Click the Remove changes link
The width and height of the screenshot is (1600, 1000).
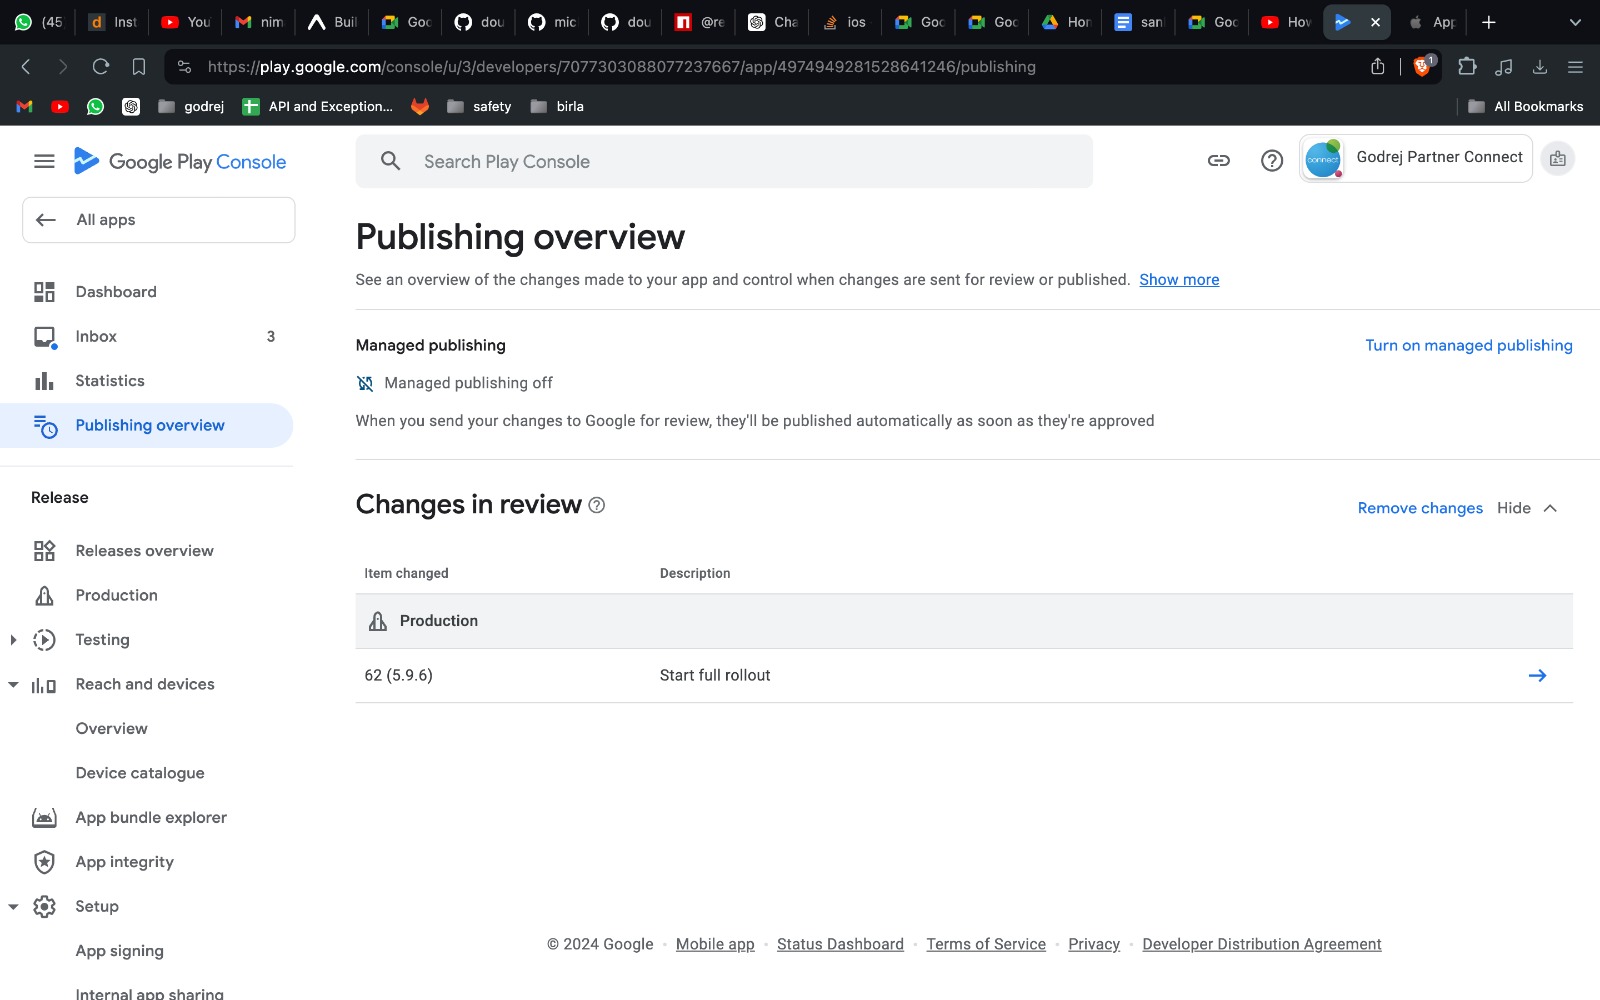(1419, 508)
